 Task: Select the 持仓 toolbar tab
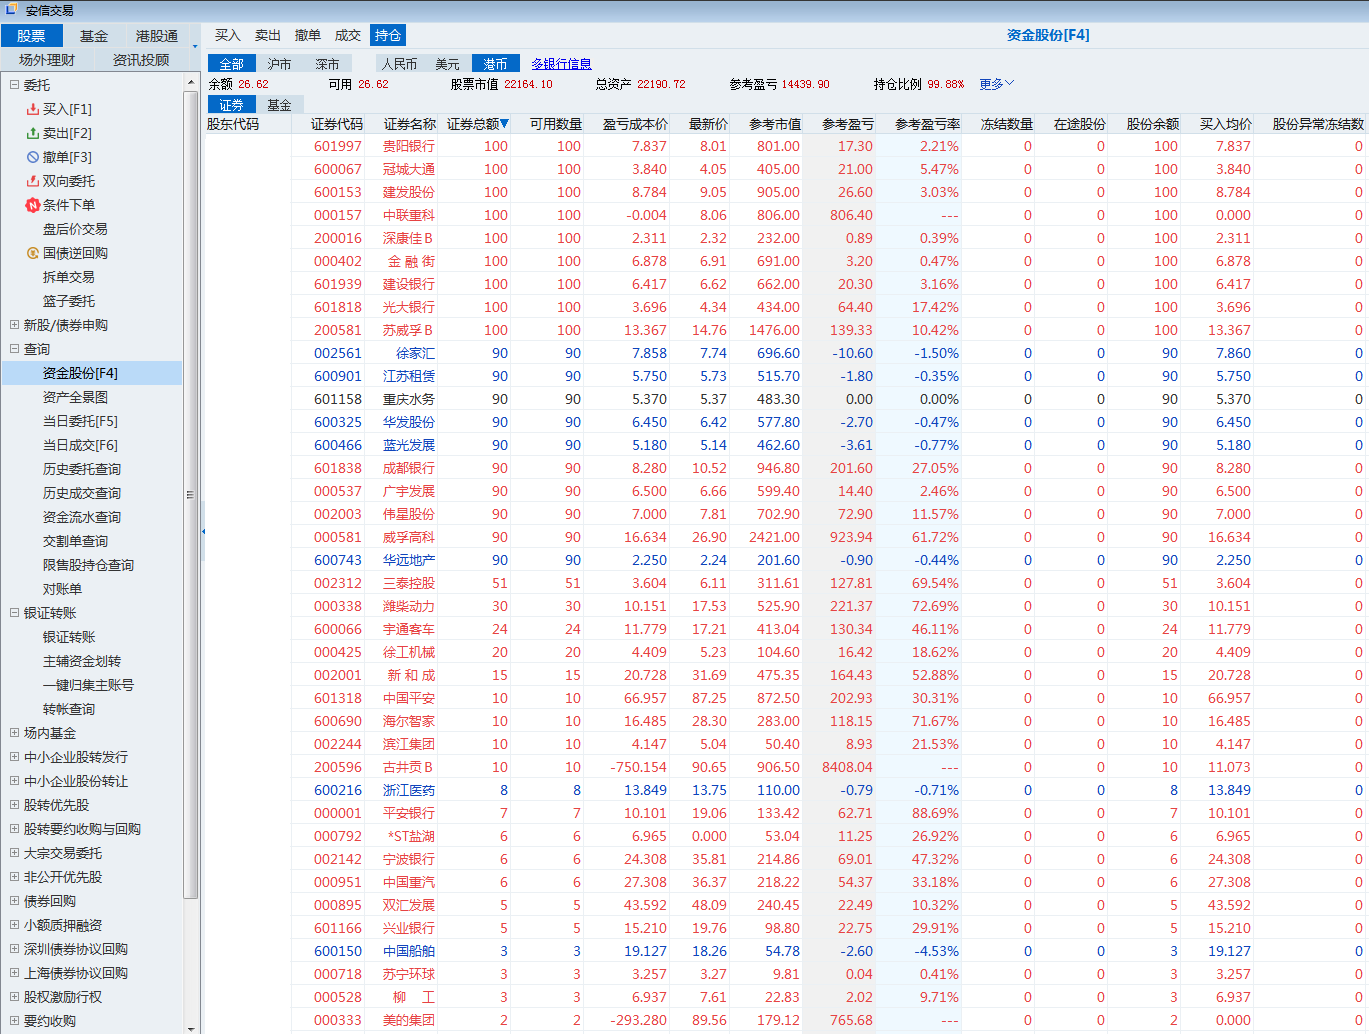388,35
